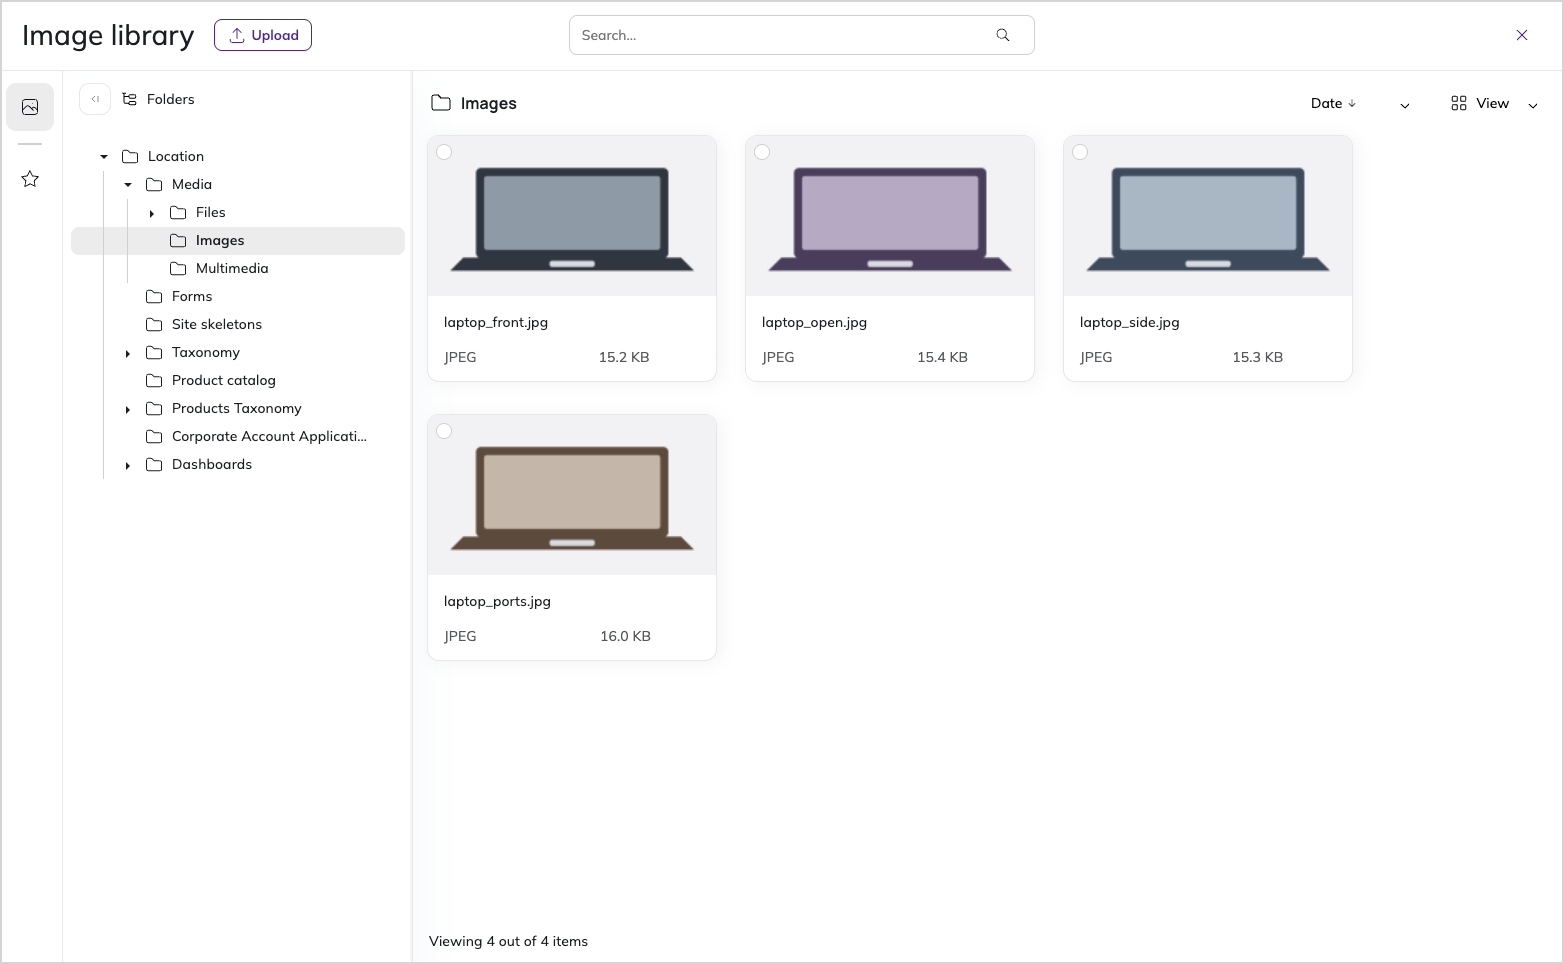
Task: Toggle Date sort direction
Action: (x=1334, y=103)
